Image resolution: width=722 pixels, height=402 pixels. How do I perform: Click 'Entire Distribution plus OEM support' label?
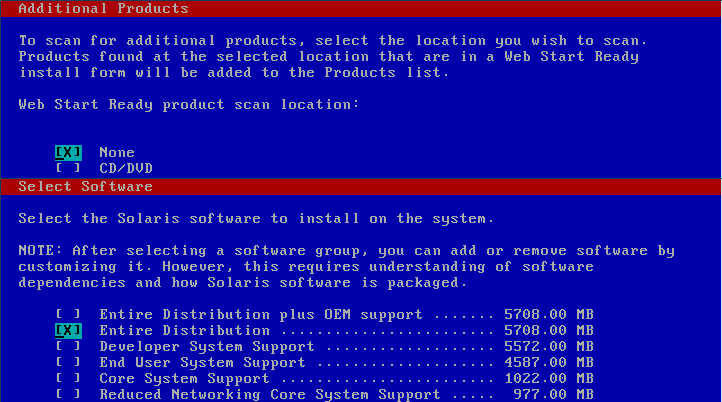[261, 315]
